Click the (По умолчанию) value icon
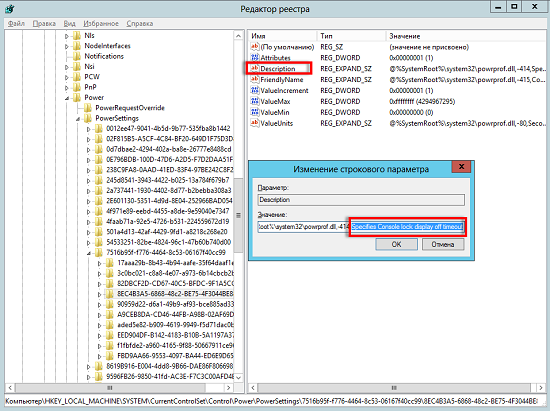The width and height of the screenshot is (550, 411). [255, 47]
